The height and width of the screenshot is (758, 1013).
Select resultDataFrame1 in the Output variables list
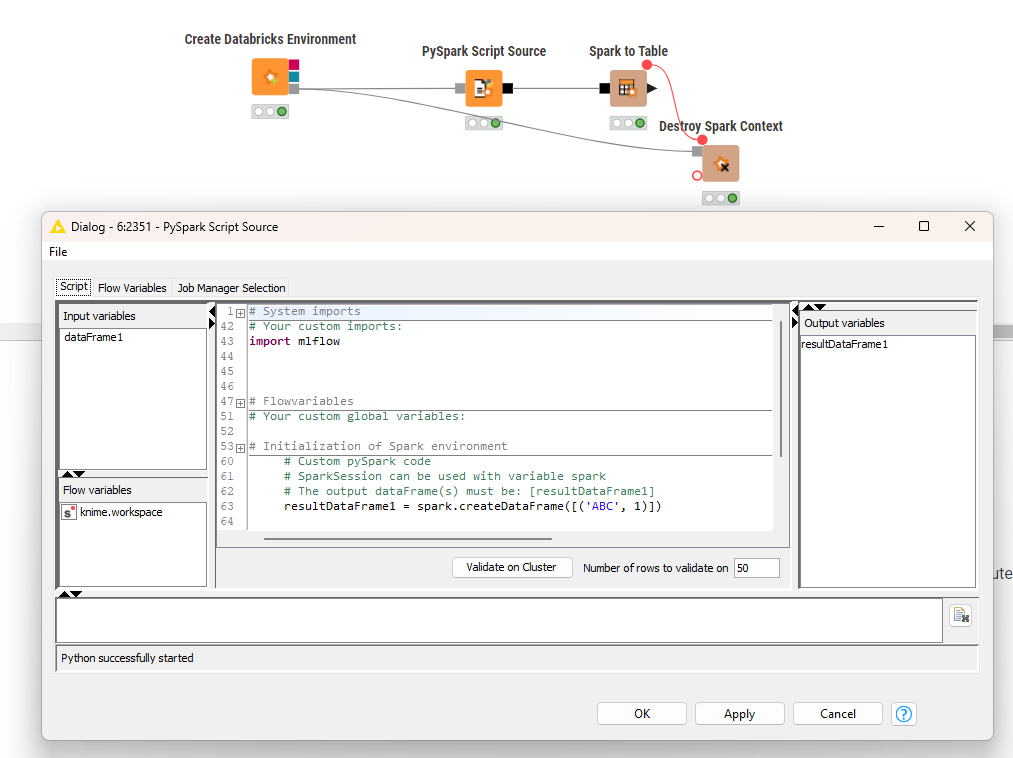coord(844,344)
